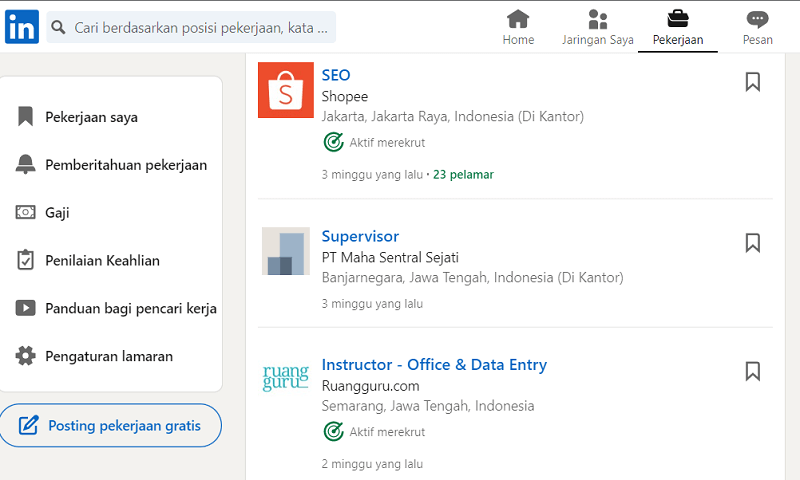Click the 23 pelamar text
800x480 pixels.
point(463,175)
